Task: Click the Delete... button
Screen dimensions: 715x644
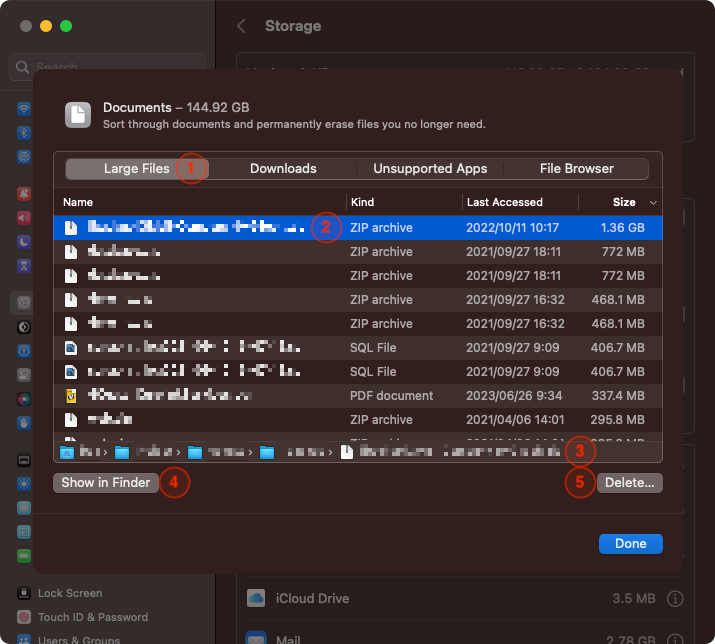Action: pyautogui.click(x=629, y=483)
